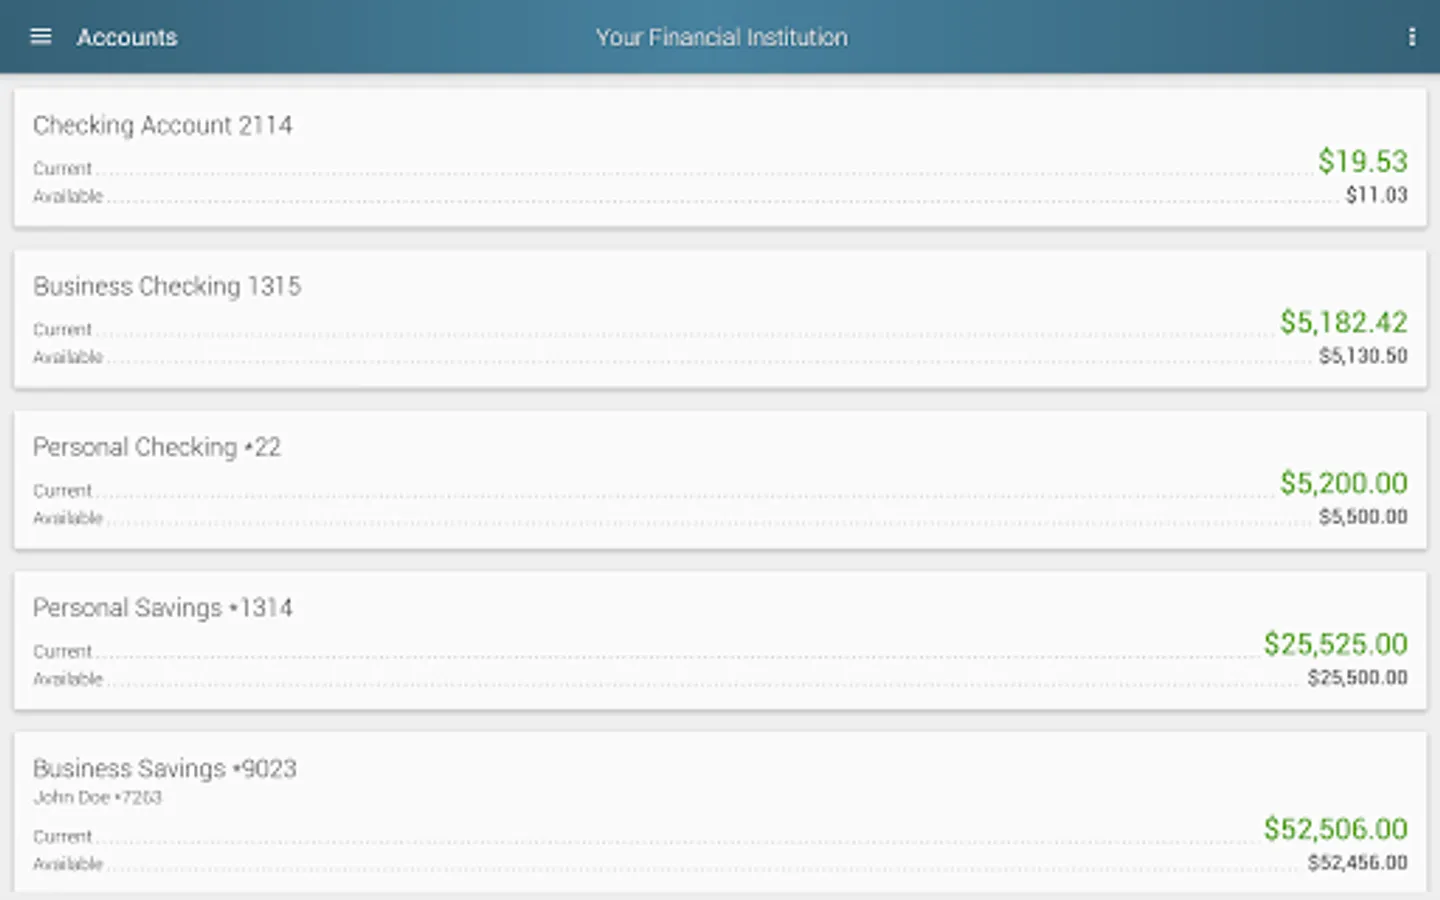
Task: Click the $5,182.42 current balance
Action: [1343, 322]
